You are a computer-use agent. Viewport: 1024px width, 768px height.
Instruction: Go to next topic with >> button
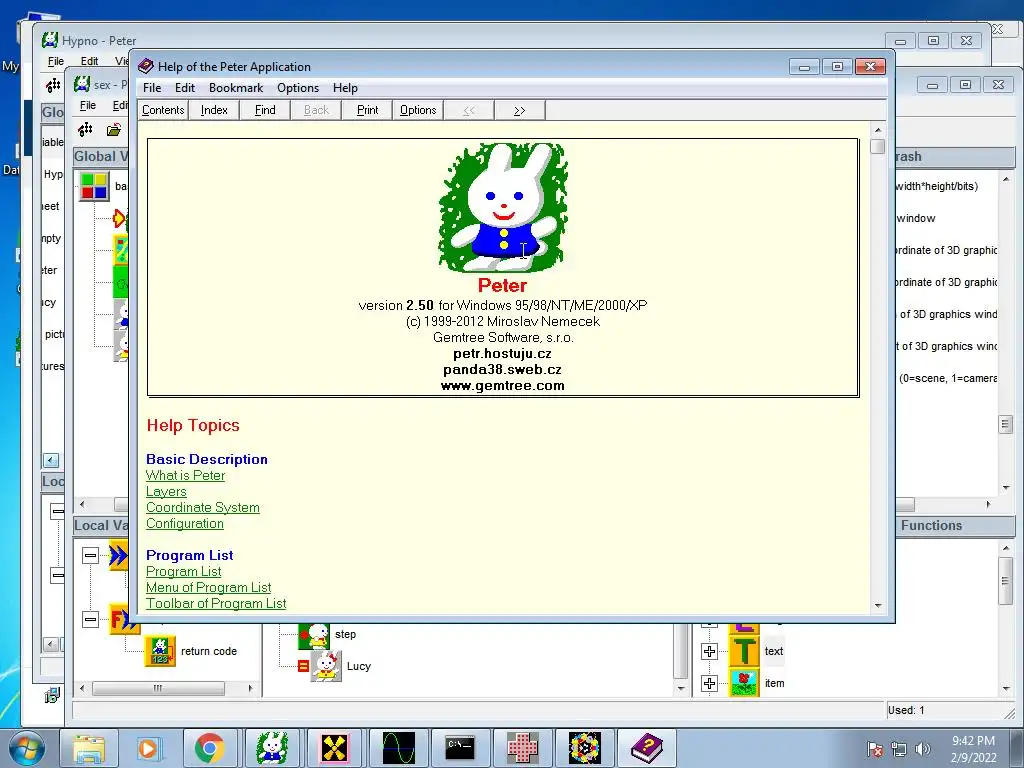point(520,110)
